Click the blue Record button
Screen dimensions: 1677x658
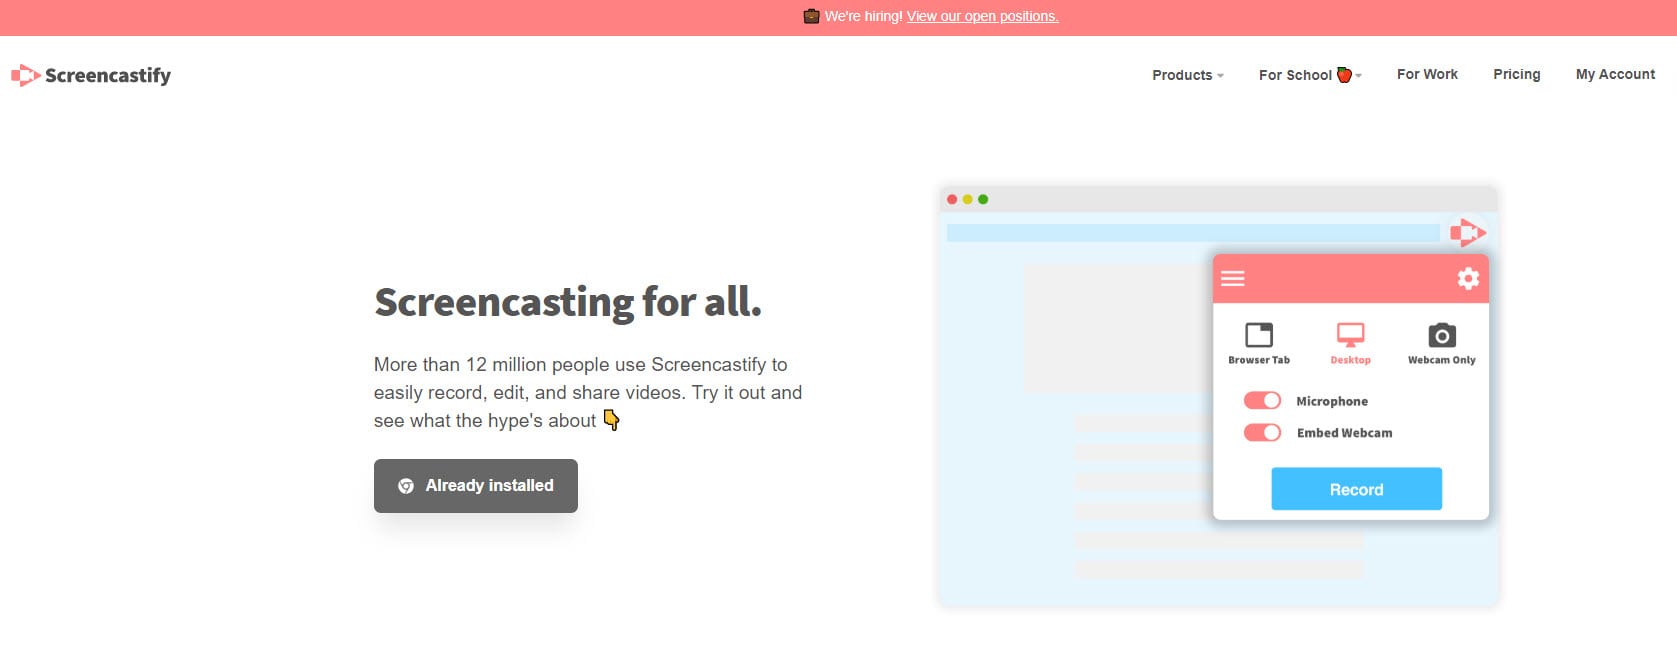(1357, 489)
